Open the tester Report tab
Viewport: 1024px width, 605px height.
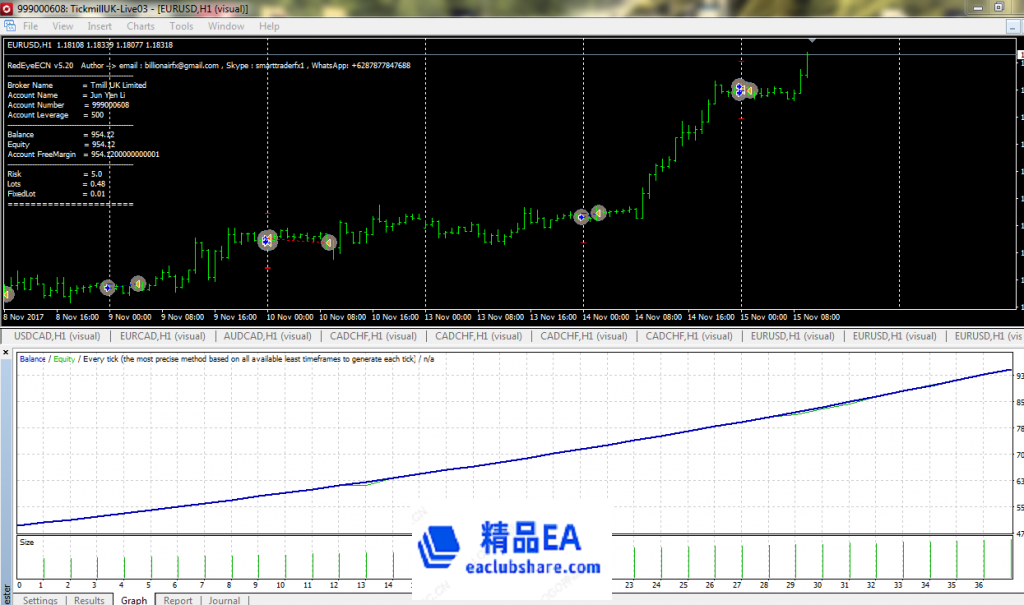[x=178, y=600]
